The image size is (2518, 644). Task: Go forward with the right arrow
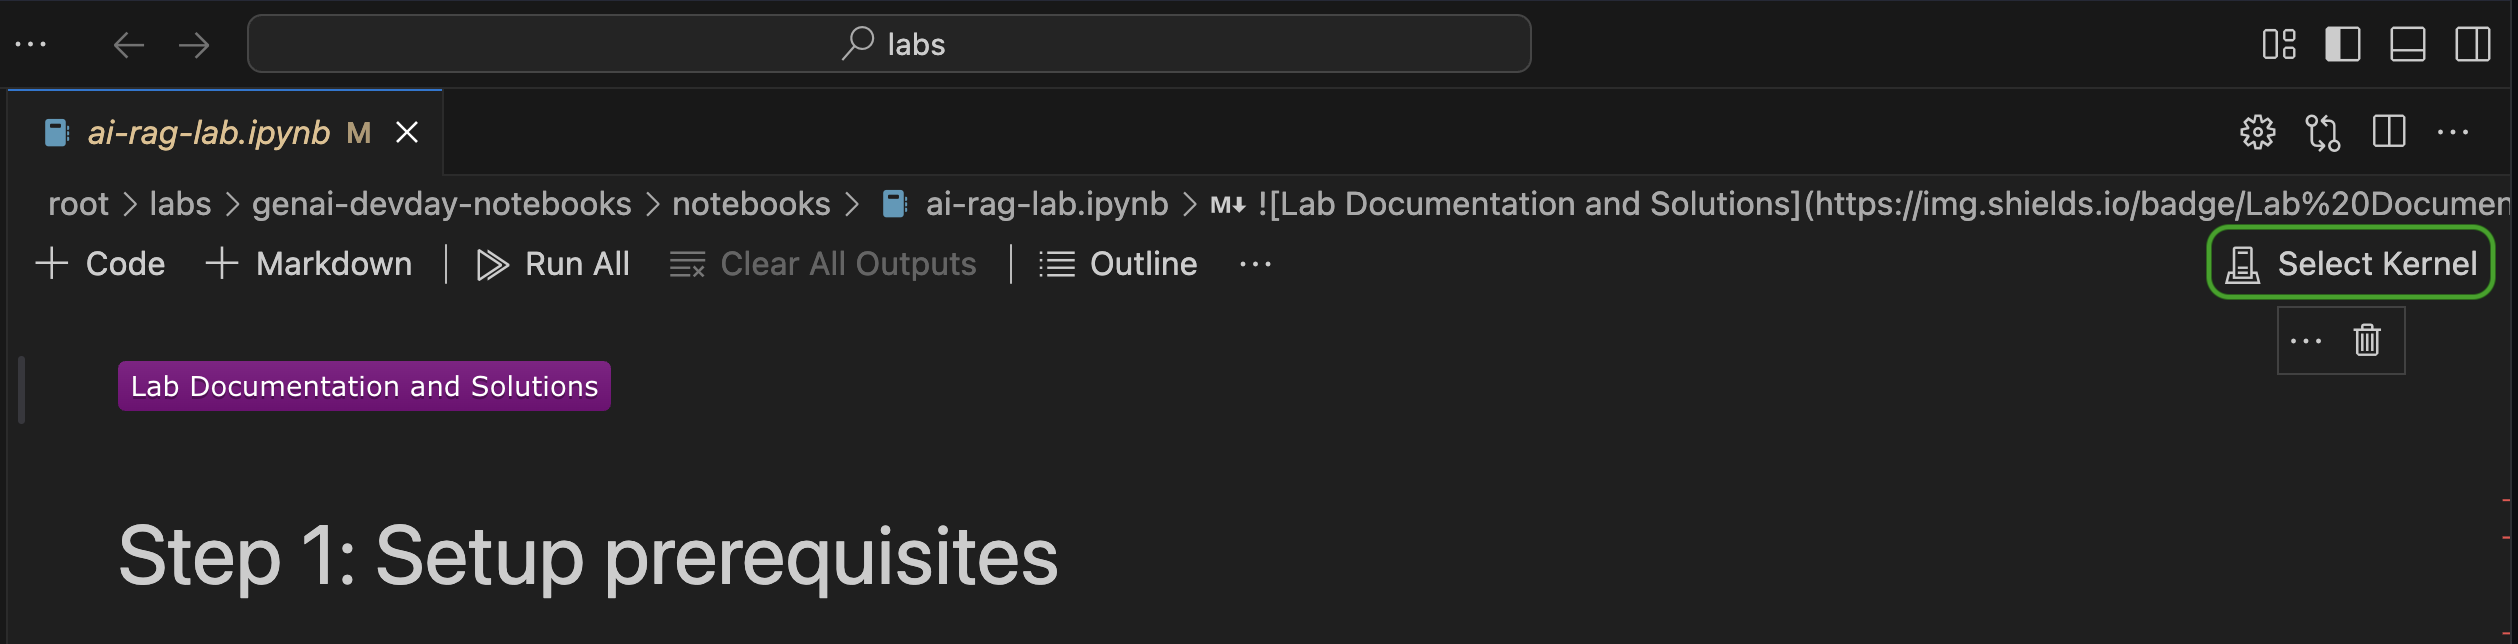tap(194, 44)
